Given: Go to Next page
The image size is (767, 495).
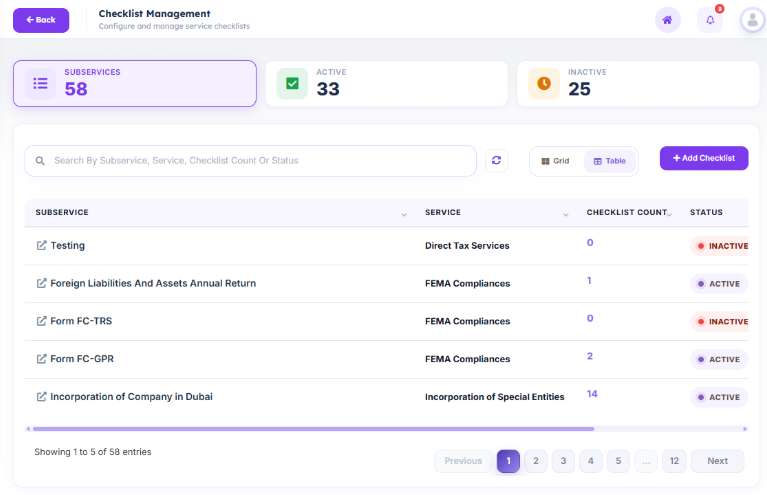Looking at the screenshot, I should coord(718,461).
